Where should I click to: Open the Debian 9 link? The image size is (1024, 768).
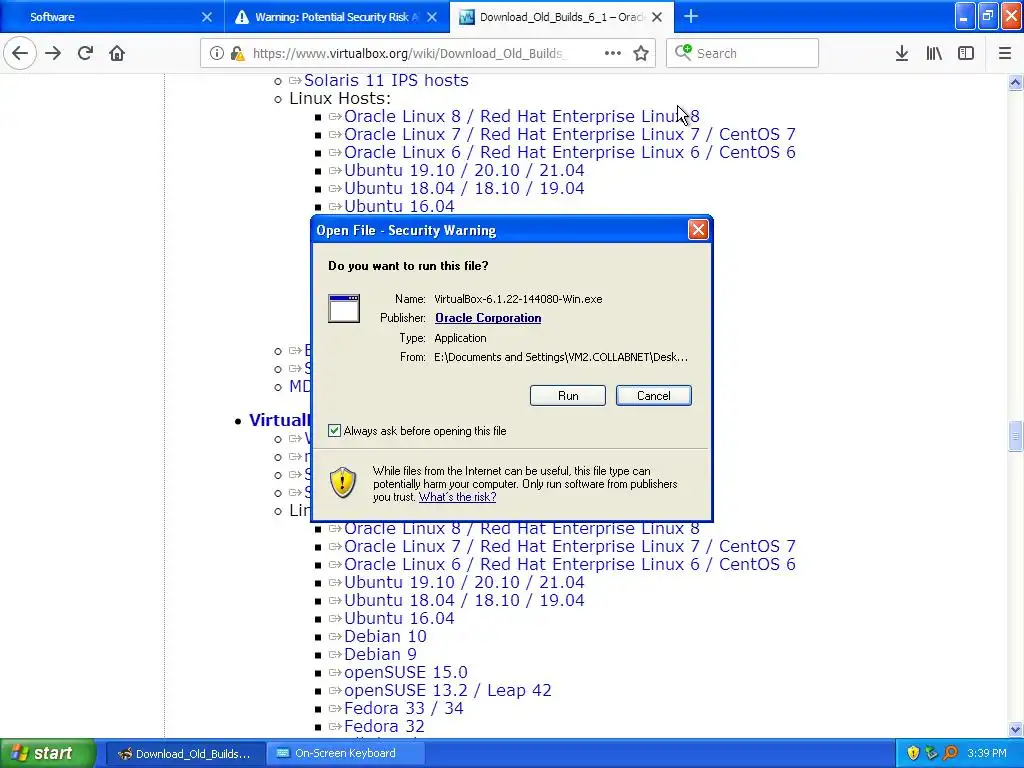point(380,654)
